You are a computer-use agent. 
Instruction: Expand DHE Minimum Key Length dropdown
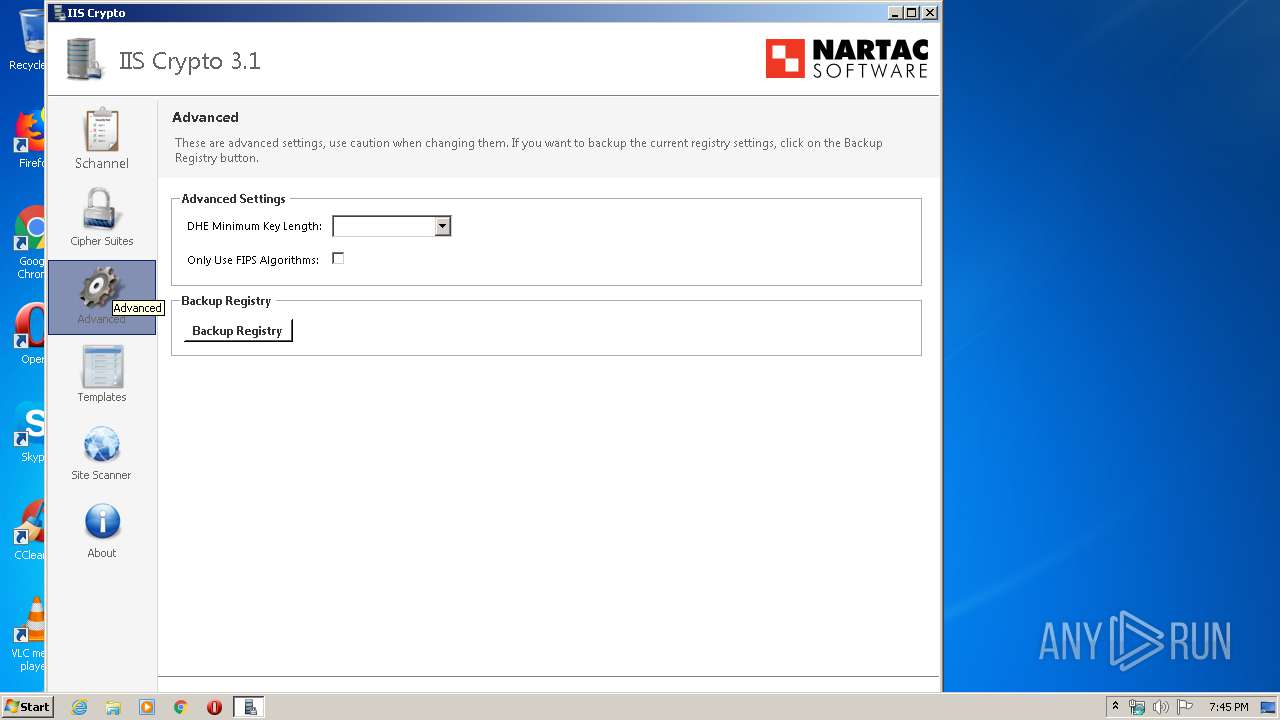pyautogui.click(x=442, y=226)
